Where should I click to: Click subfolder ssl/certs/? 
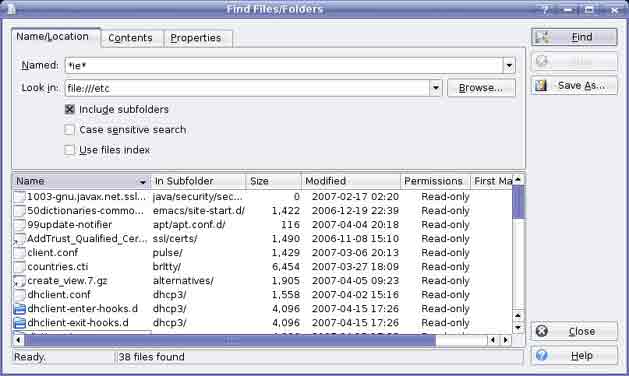(x=175, y=239)
